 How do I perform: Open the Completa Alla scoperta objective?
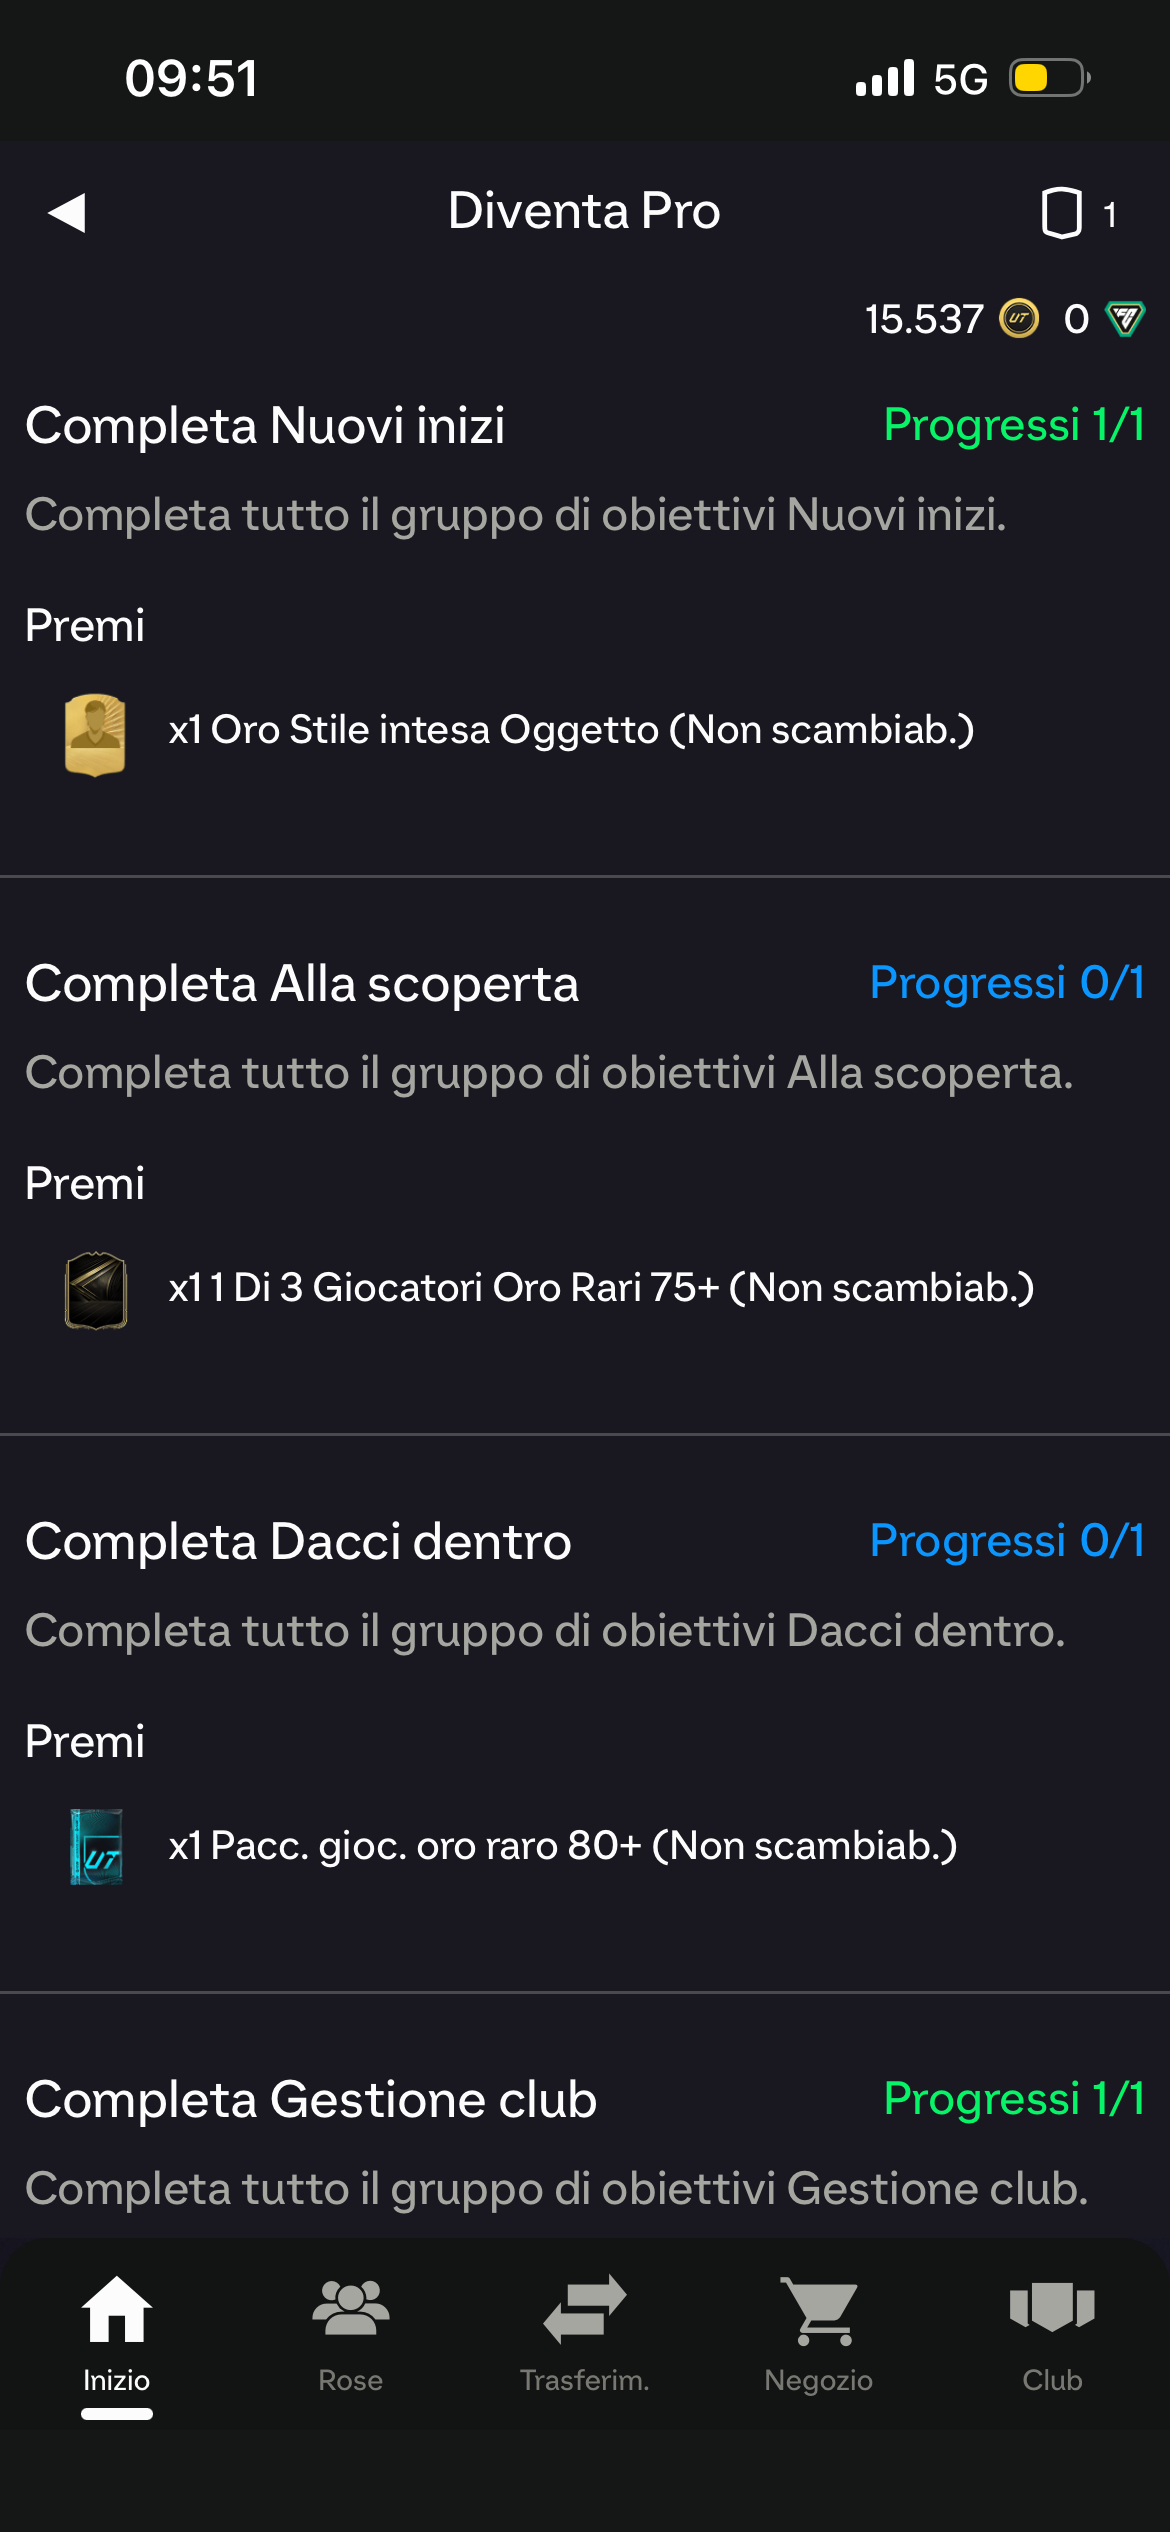tap(302, 984)
